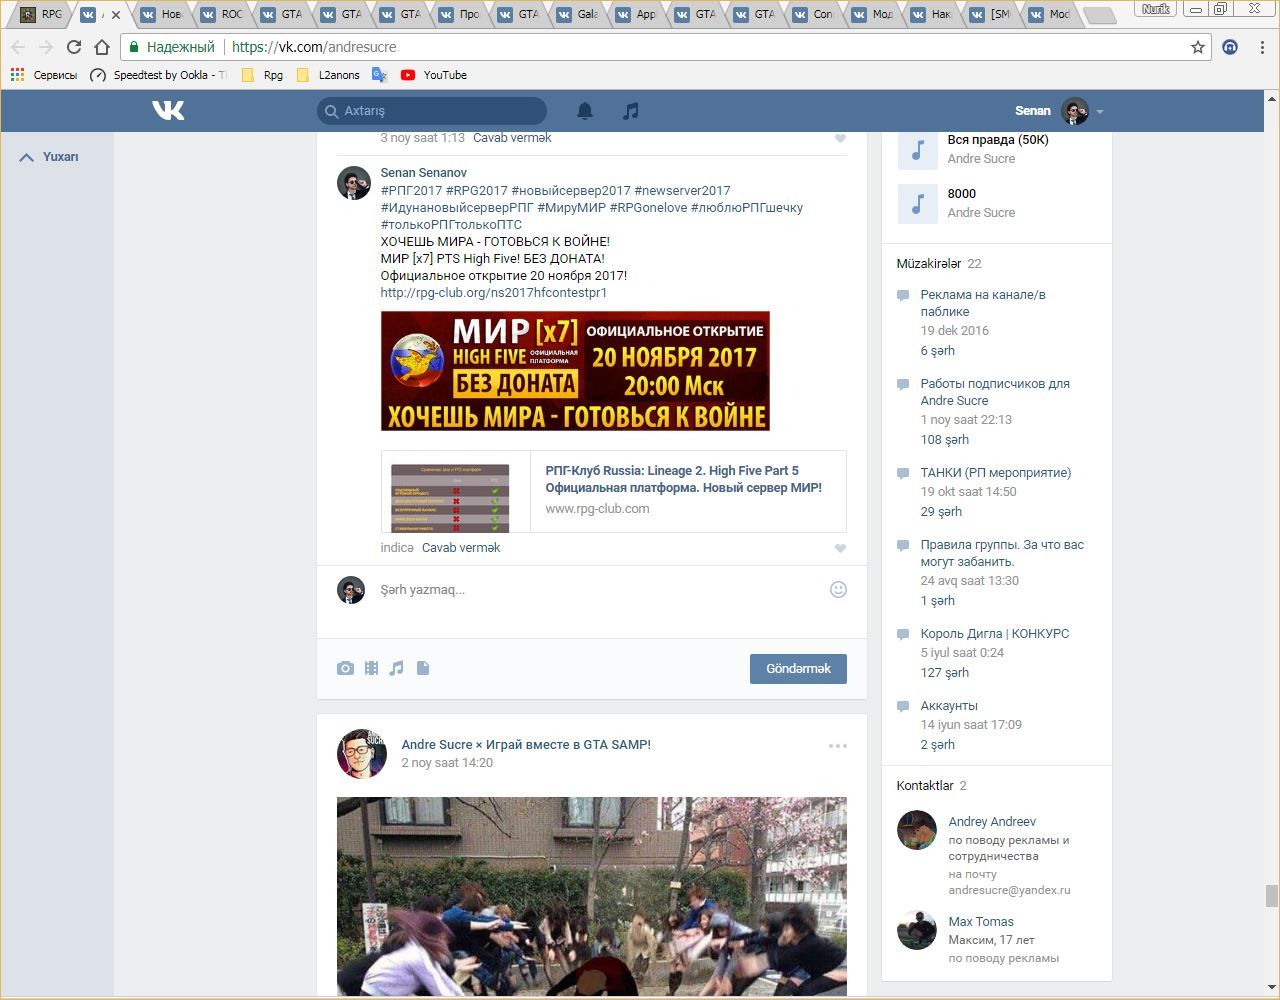1280x1000 pixels.
Task: Play audio track 8000
Action: 917,203
